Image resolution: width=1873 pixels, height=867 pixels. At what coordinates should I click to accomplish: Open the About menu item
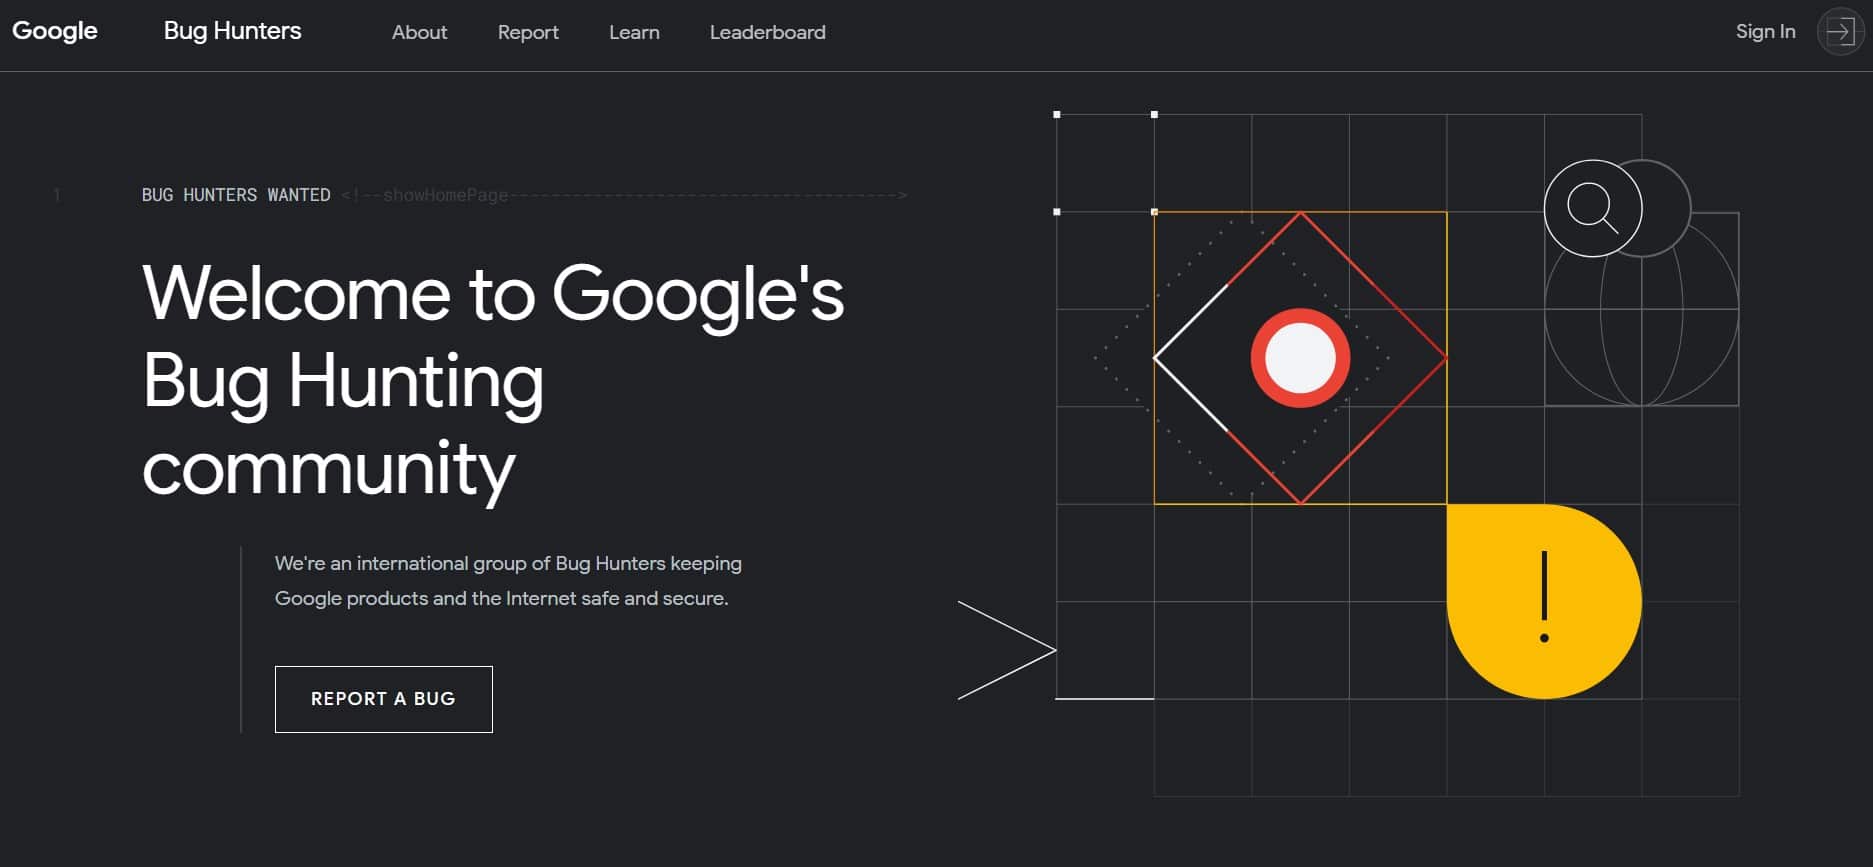419,32
